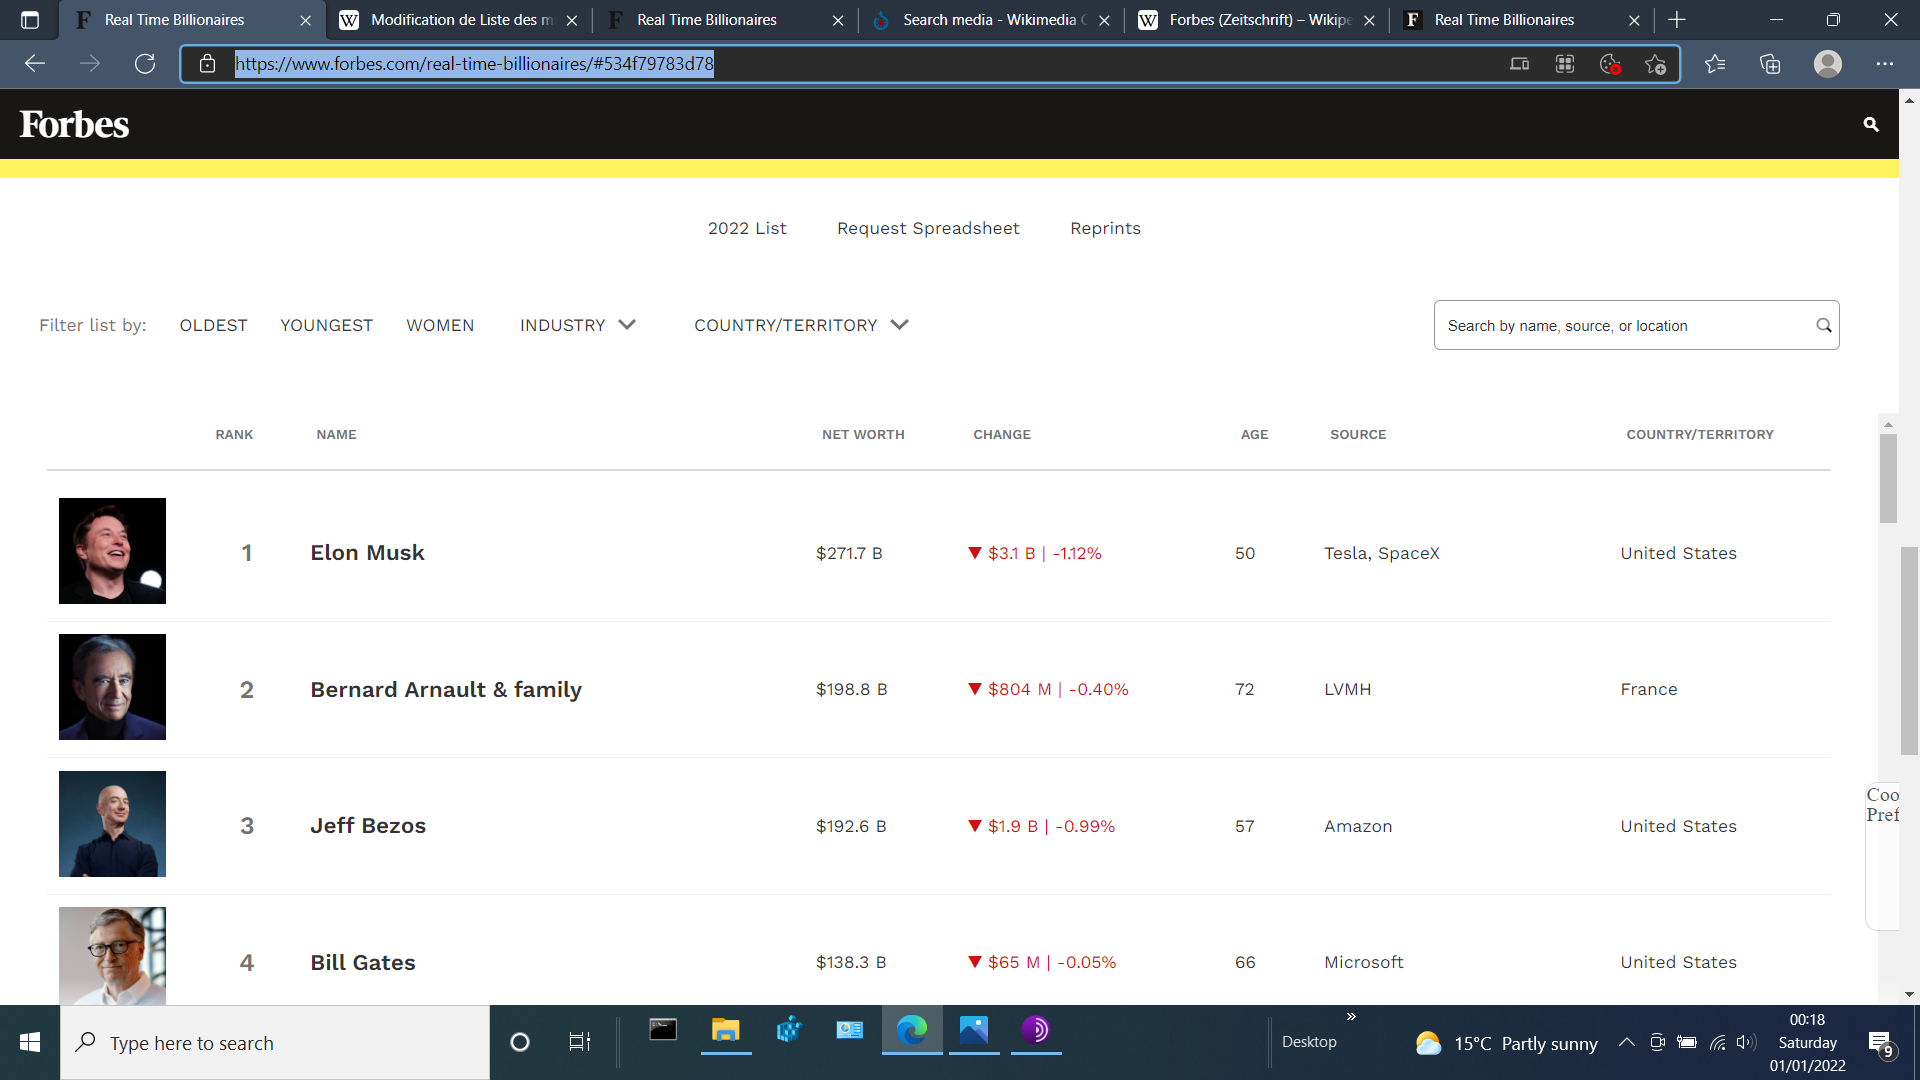The image size is (1920, 1080).
Task: Click the page scrollbar down arrow
Action: (x=1909, y=995)
